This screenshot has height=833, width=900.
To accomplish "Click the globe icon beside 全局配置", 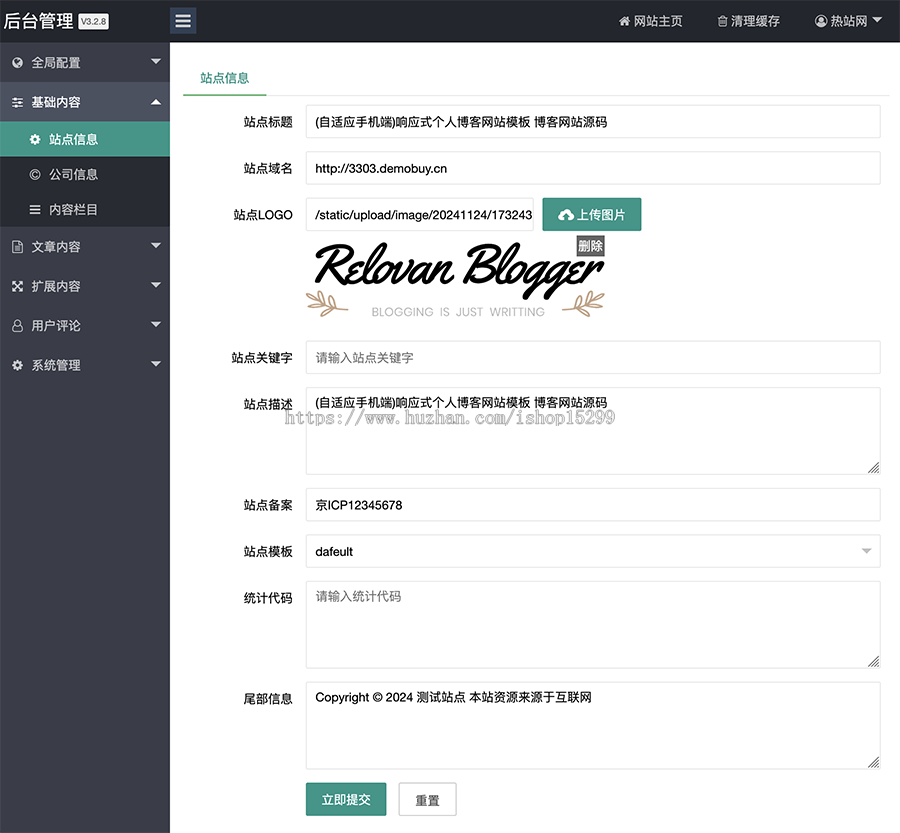I will 17,63.
